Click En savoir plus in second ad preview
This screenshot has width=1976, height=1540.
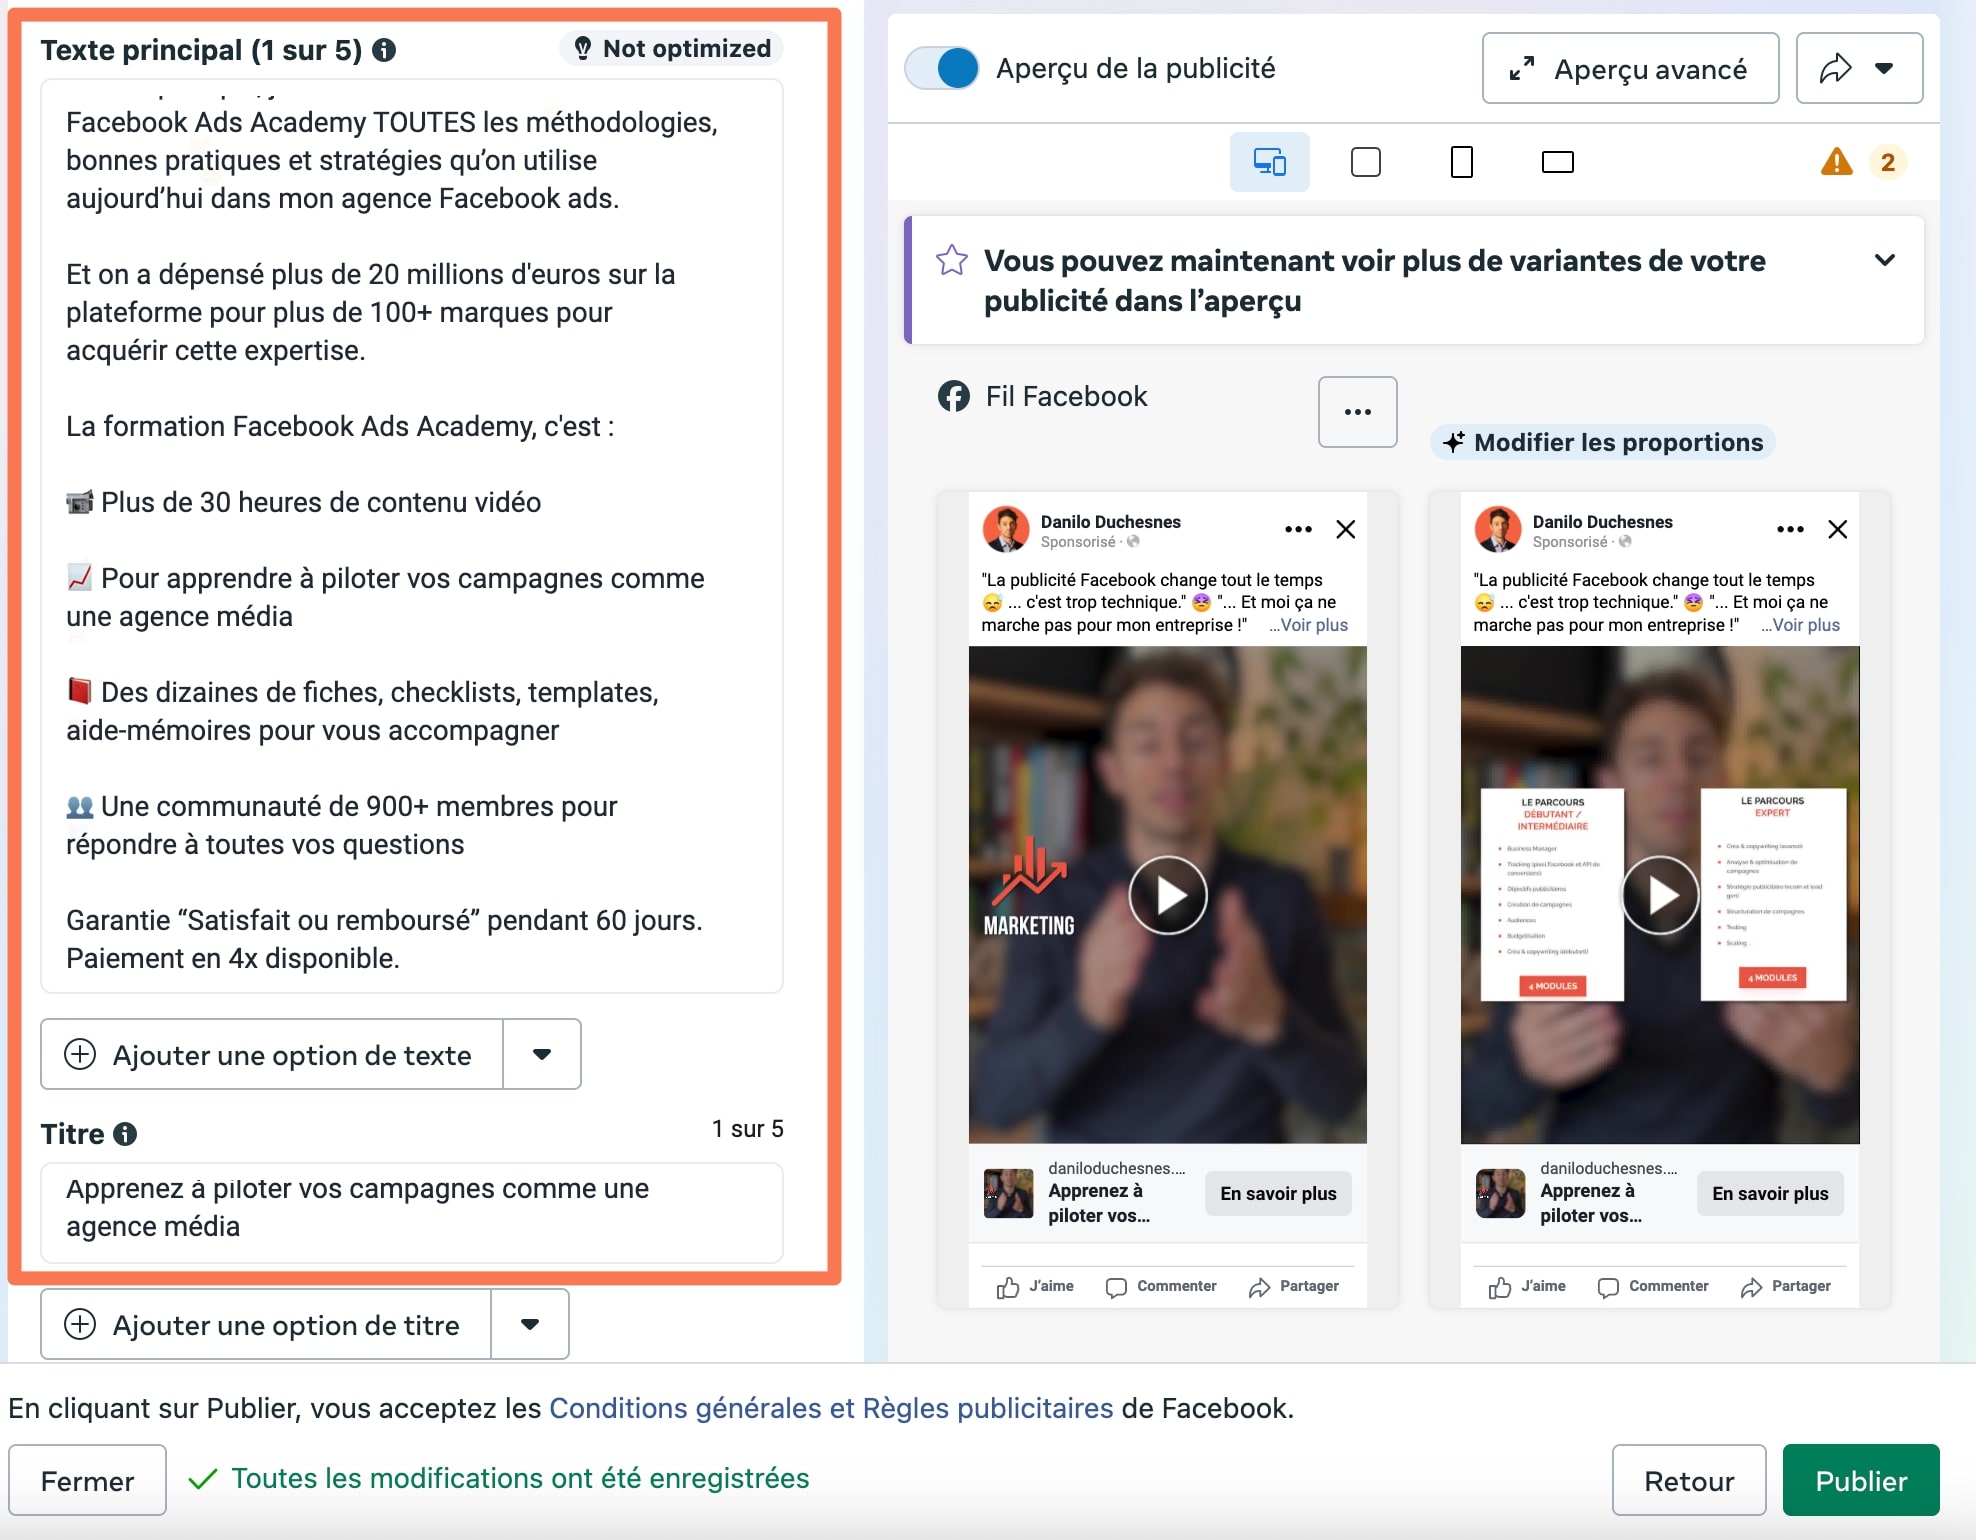click(x=1770, y=1193)
